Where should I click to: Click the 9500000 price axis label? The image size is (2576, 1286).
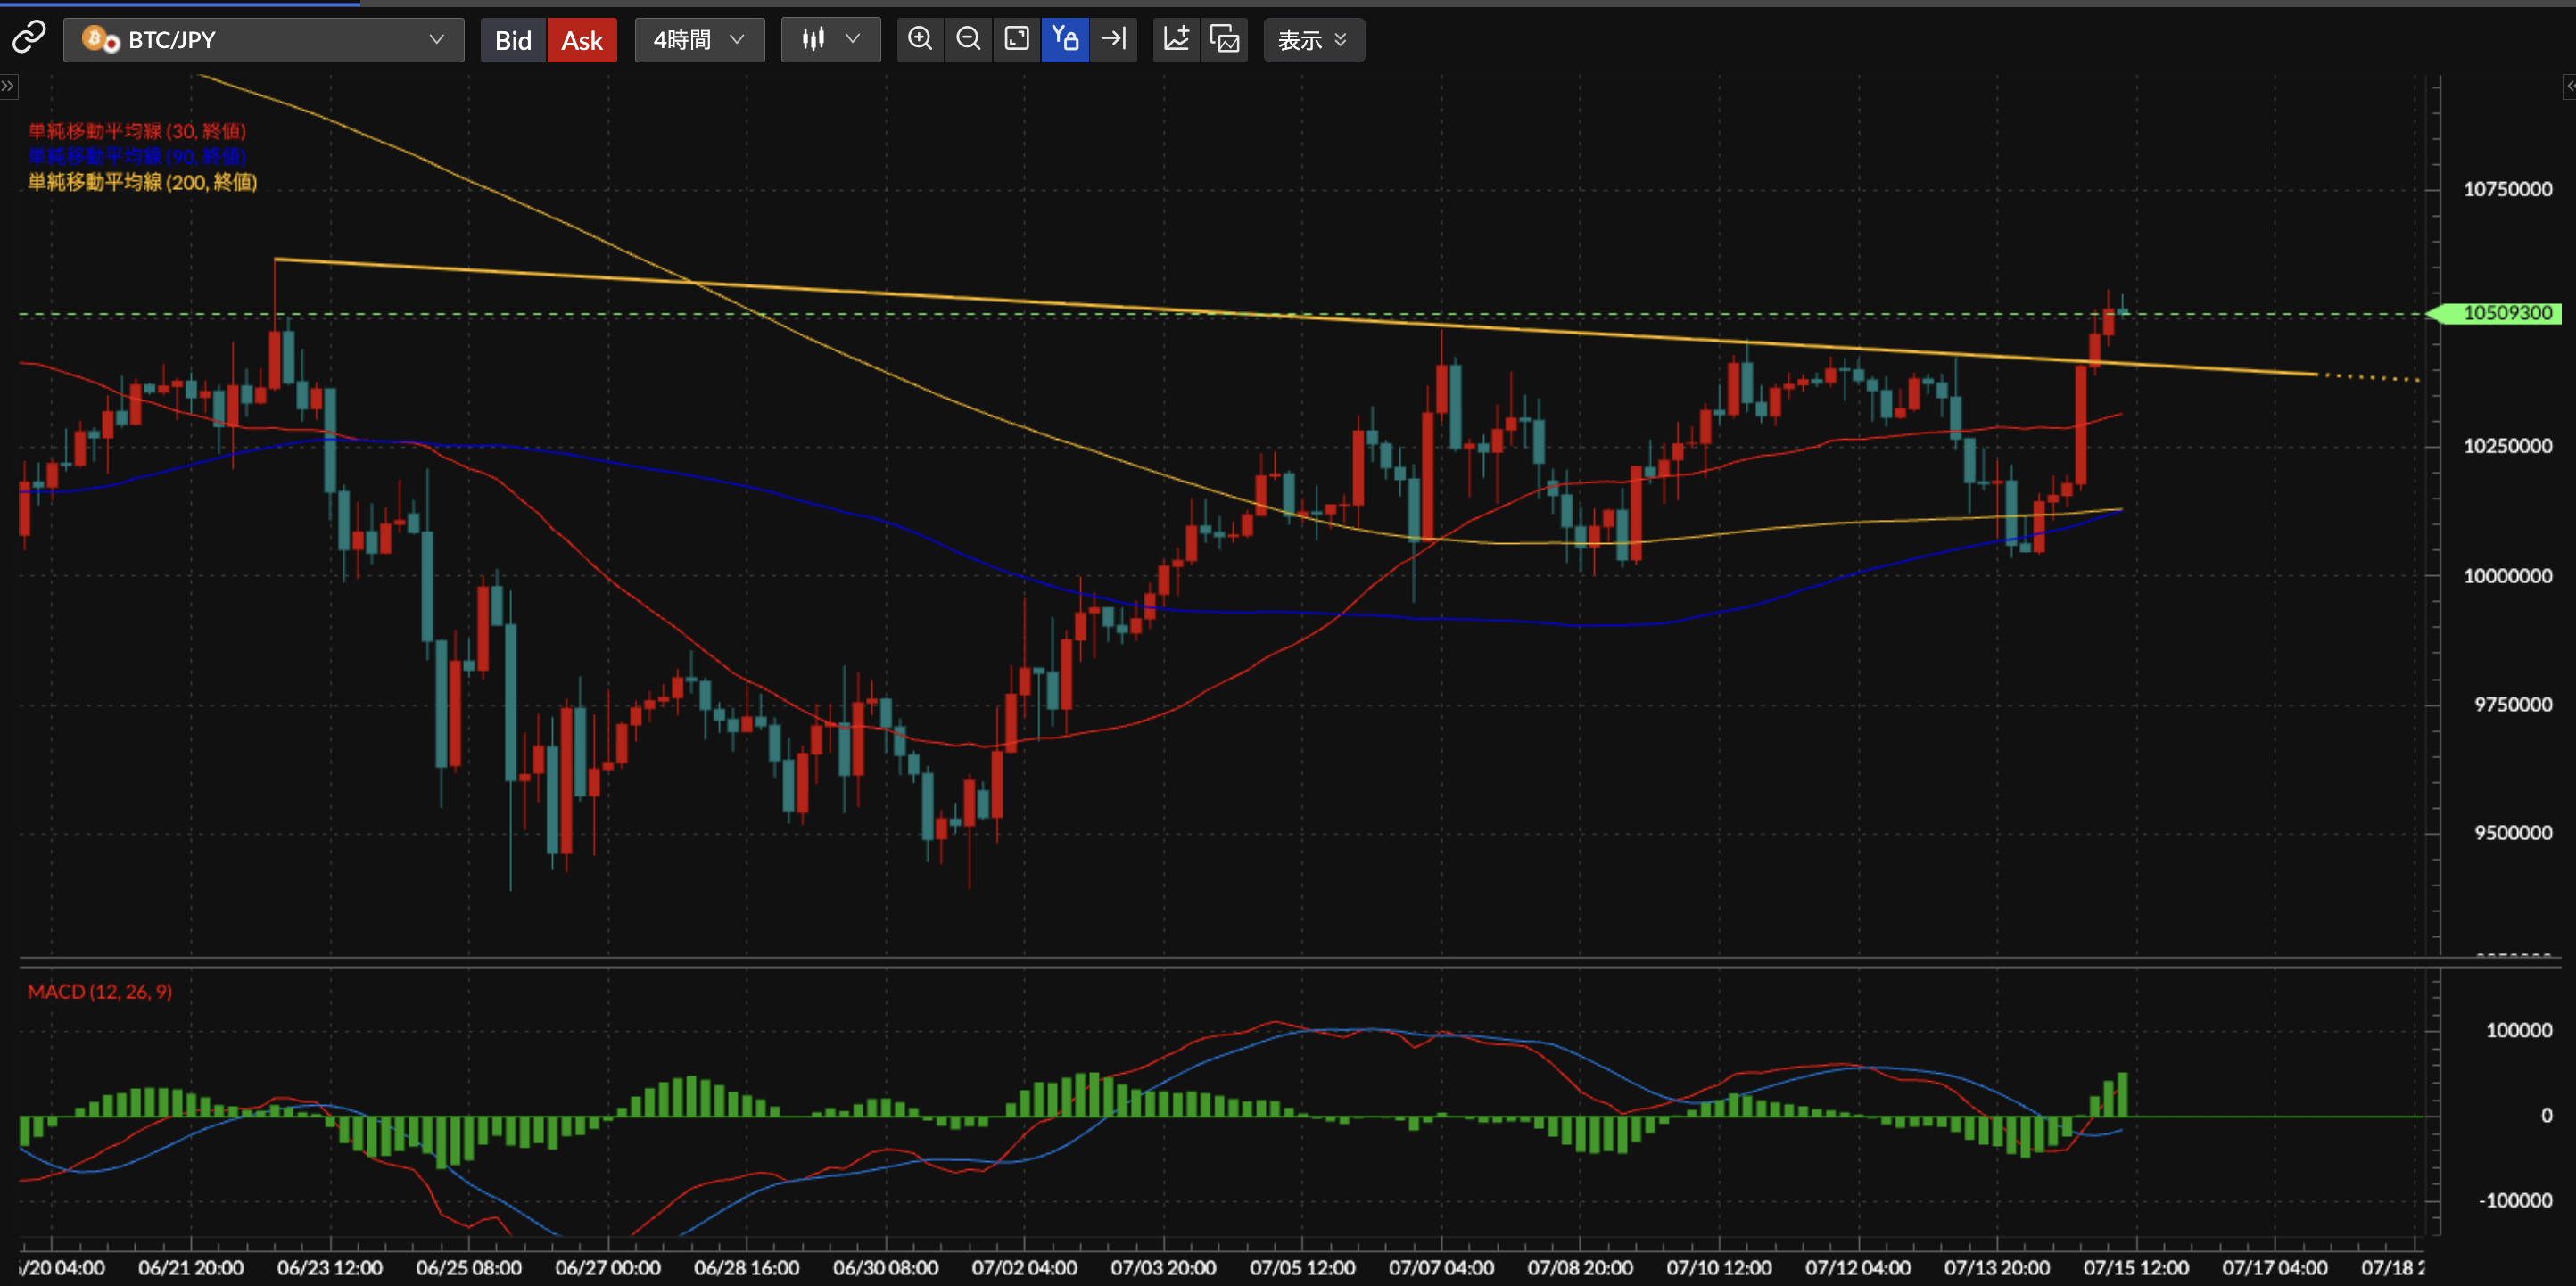pos(2512,833)
